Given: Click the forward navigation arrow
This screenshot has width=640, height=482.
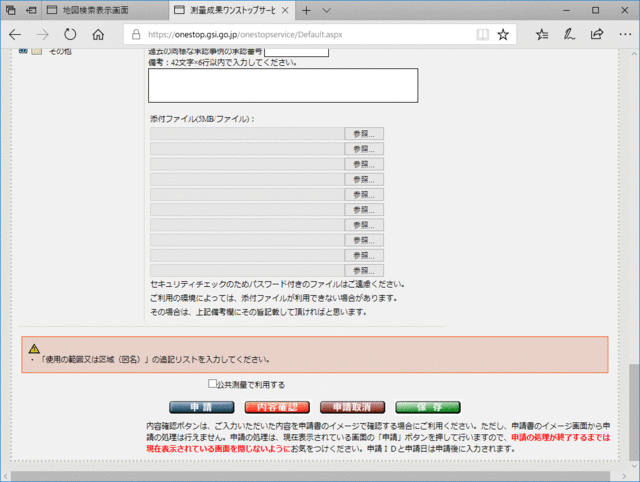Looking at the screenshot, I should click(x=42, y=35).
